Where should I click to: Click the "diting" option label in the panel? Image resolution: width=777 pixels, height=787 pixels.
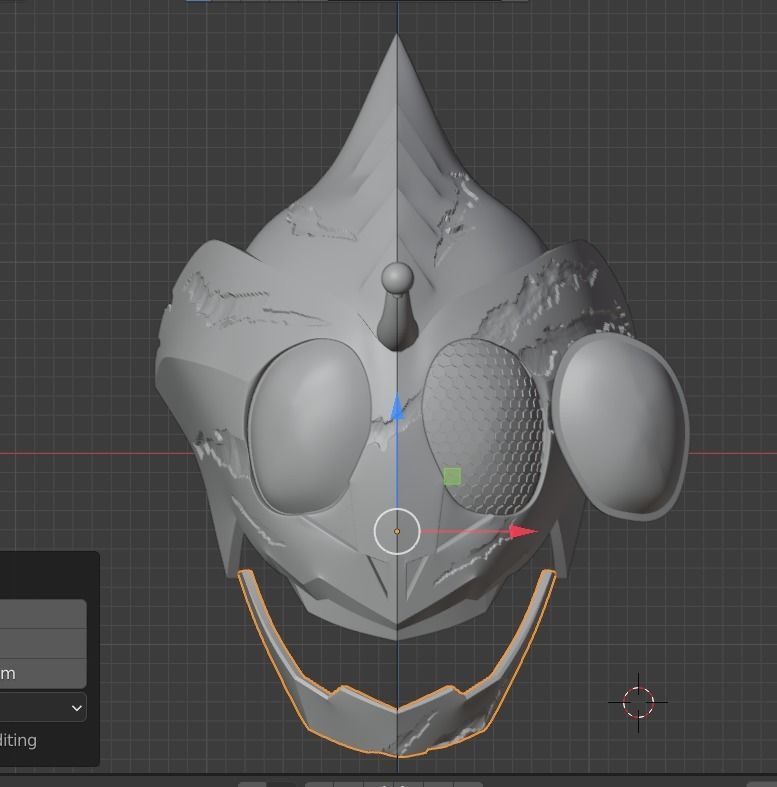(18, 741)
